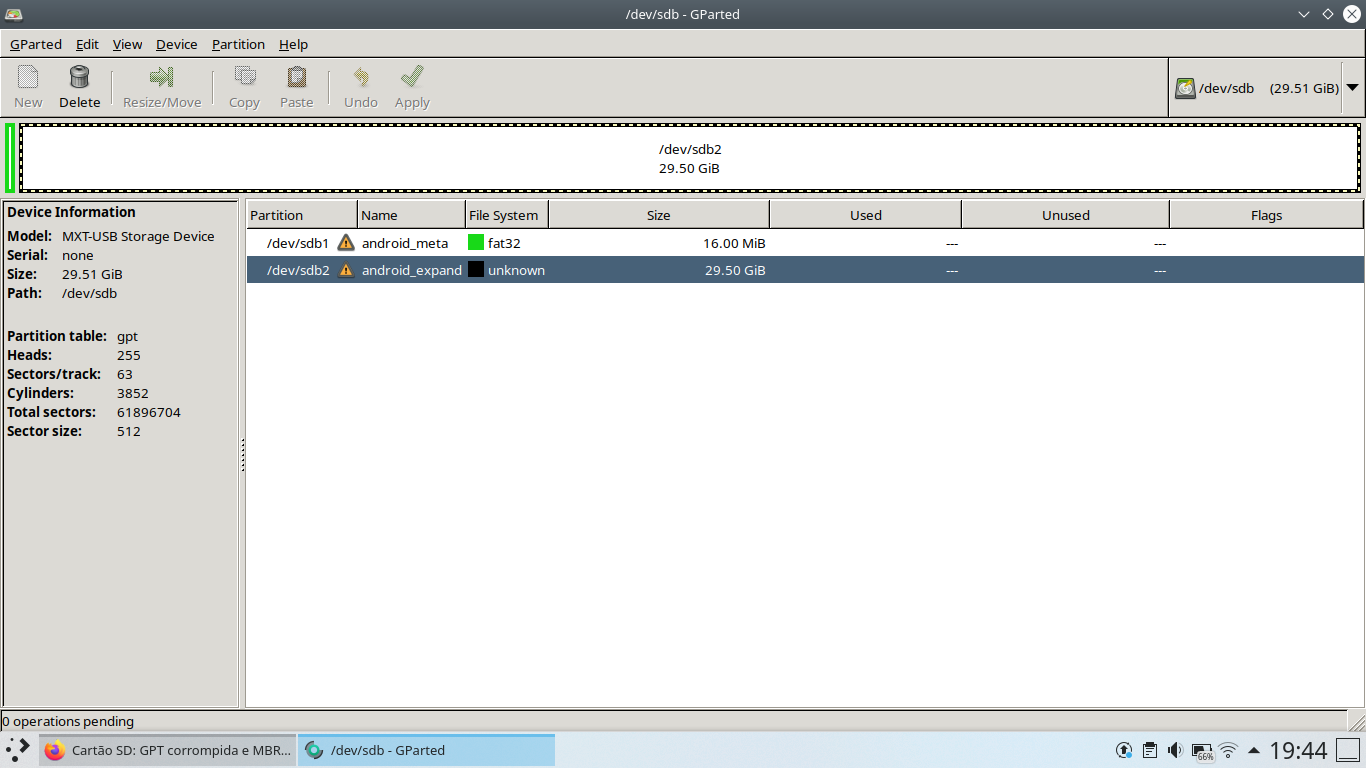Open the clipboard tray icon
The height and width of the screenshot is (768, 1366).
pyautogui.click(x=1150, y=750)
